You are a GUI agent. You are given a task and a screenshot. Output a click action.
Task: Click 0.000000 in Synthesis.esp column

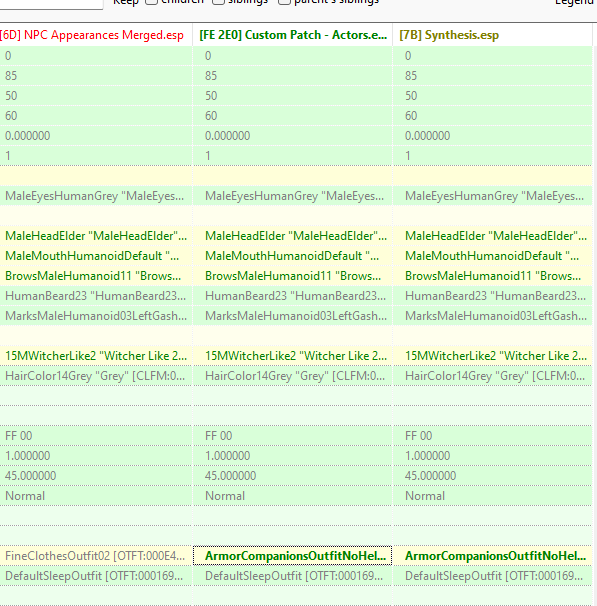tap(492, 136)
